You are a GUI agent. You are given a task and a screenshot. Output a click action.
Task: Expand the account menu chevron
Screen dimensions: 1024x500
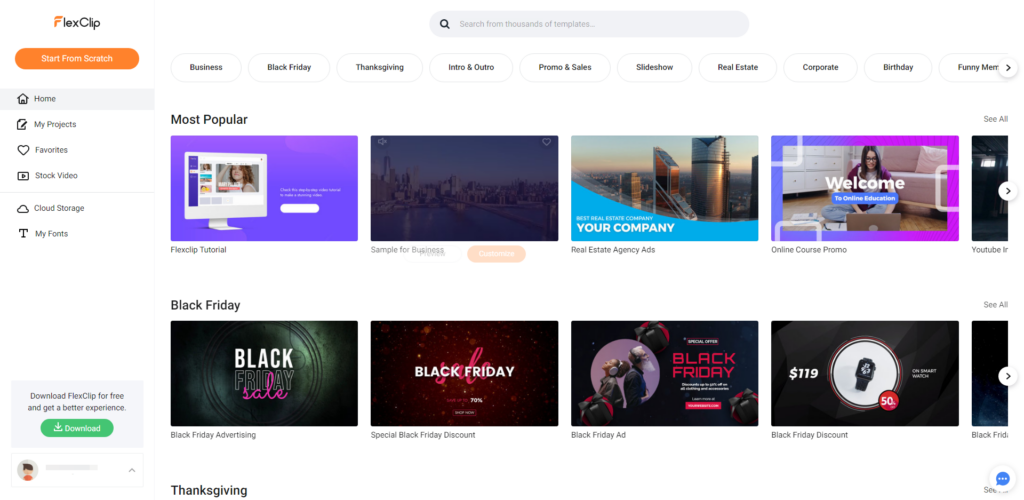click(x=132, y=470)
